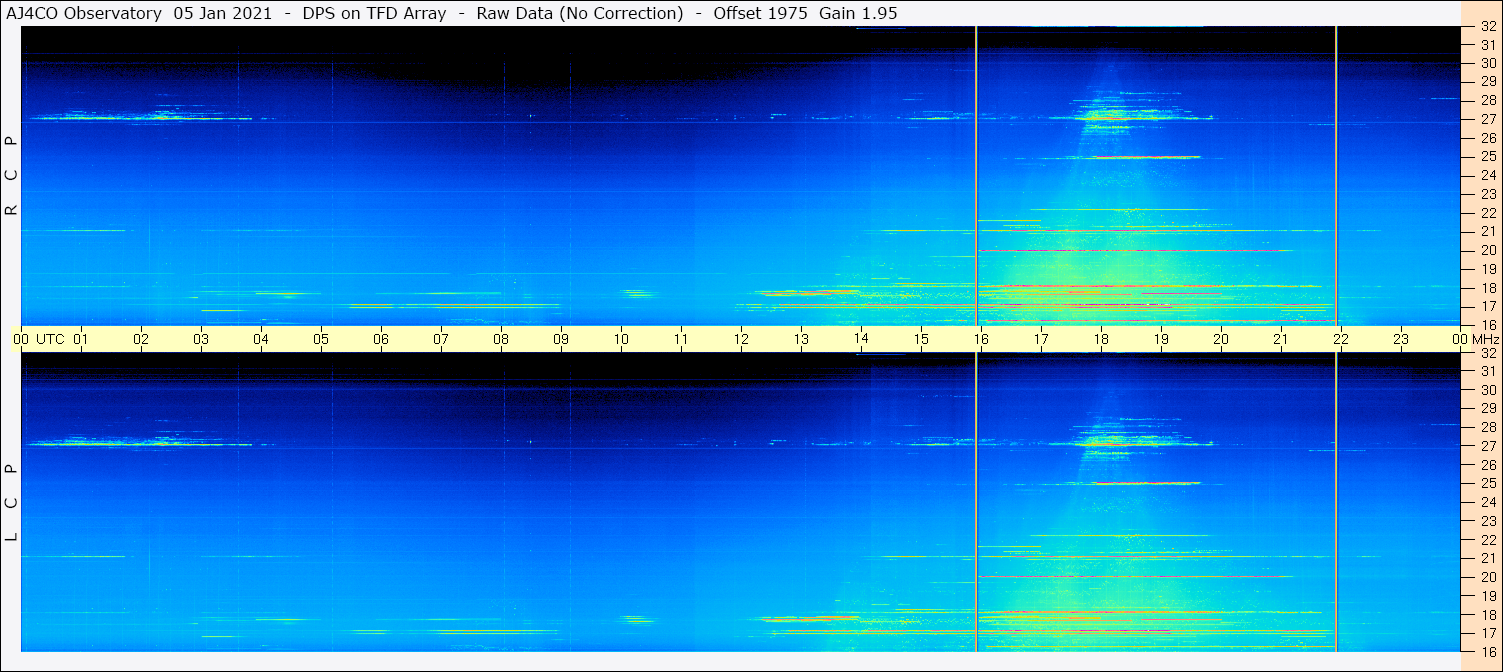Viewport: 1503px width, 672px height.
Task: Click the 'R C P' panel label
Action: click(x=12, y=176)
